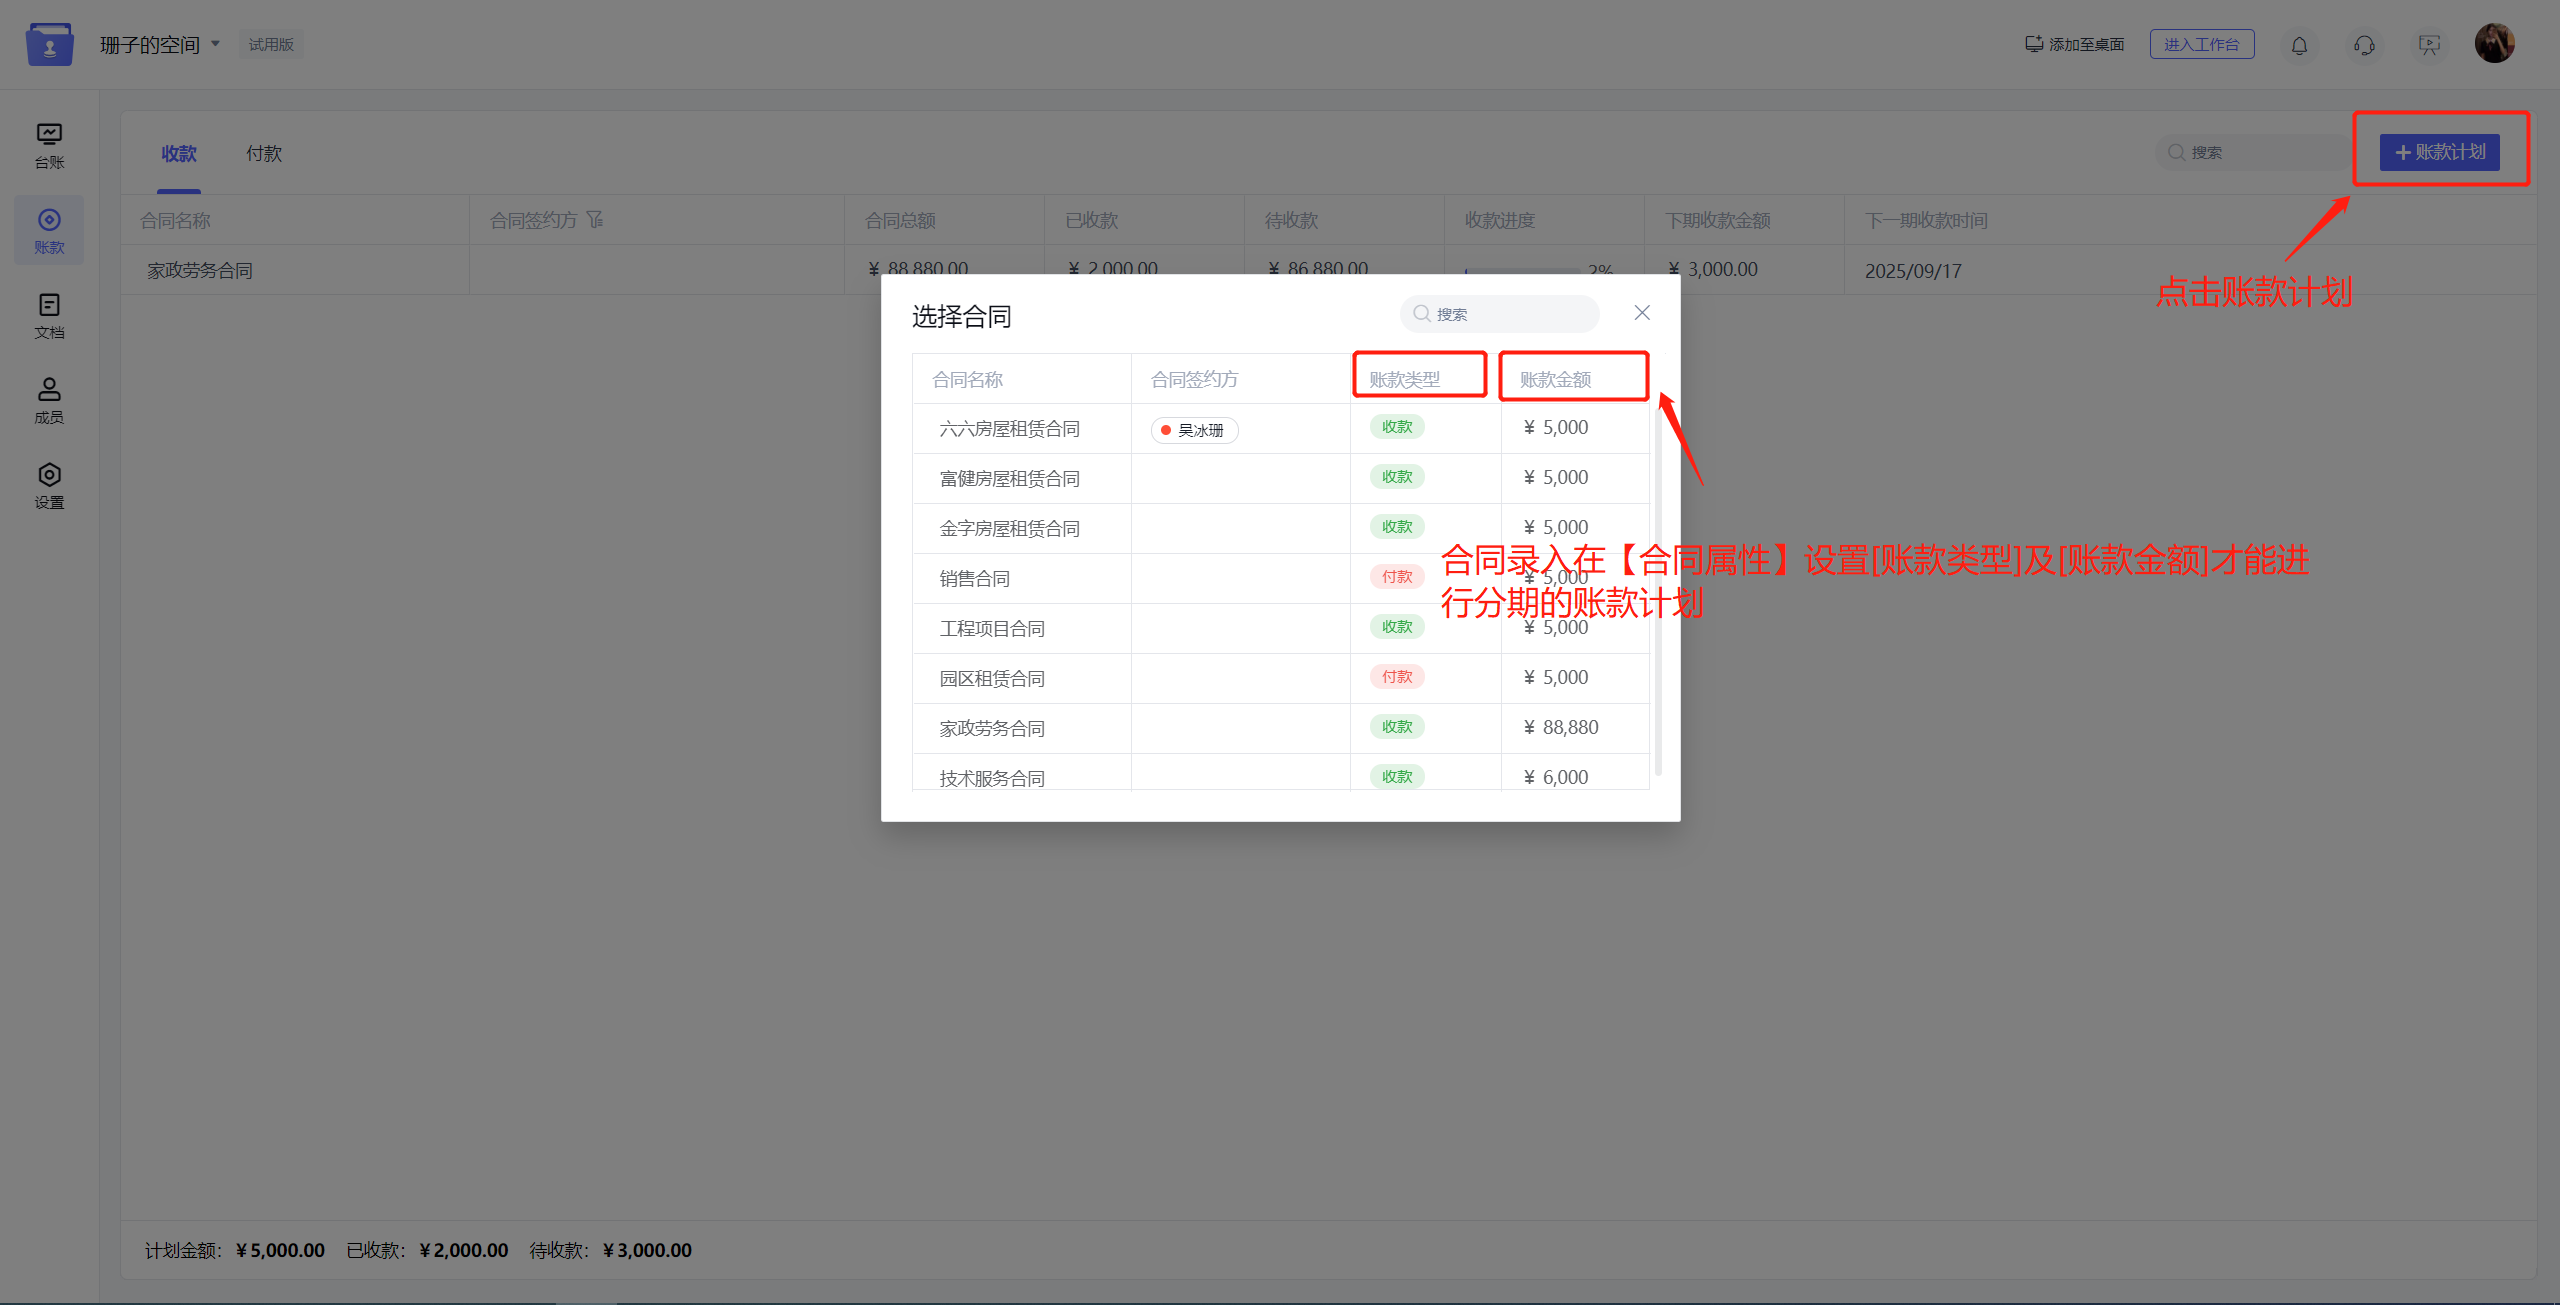Click the 2025/09/17 next payment date

tap(1913, 271)
